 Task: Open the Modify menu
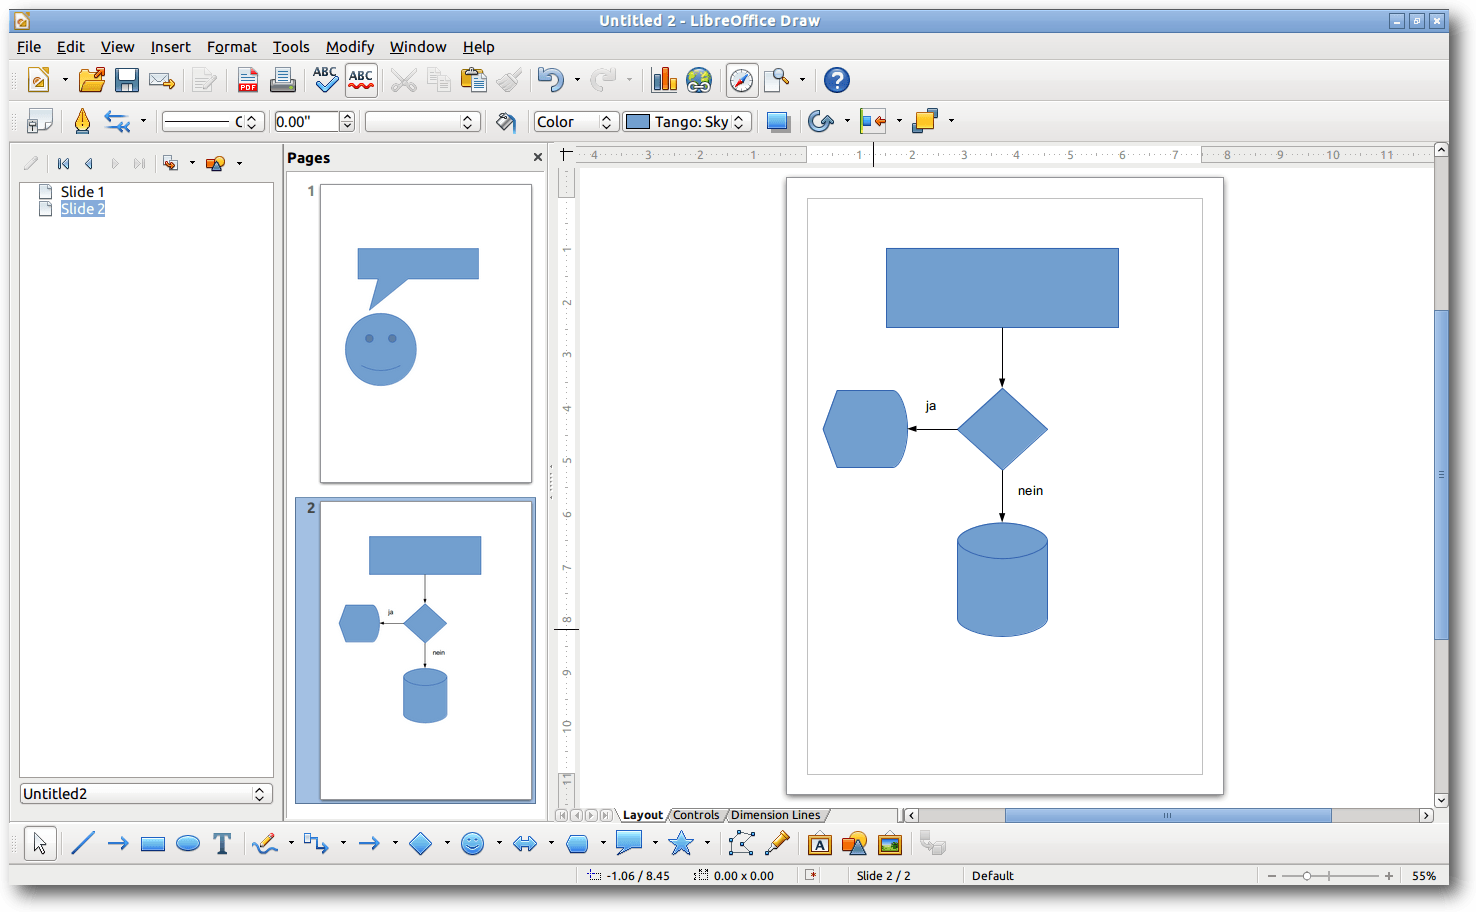[x=350, y=47]
